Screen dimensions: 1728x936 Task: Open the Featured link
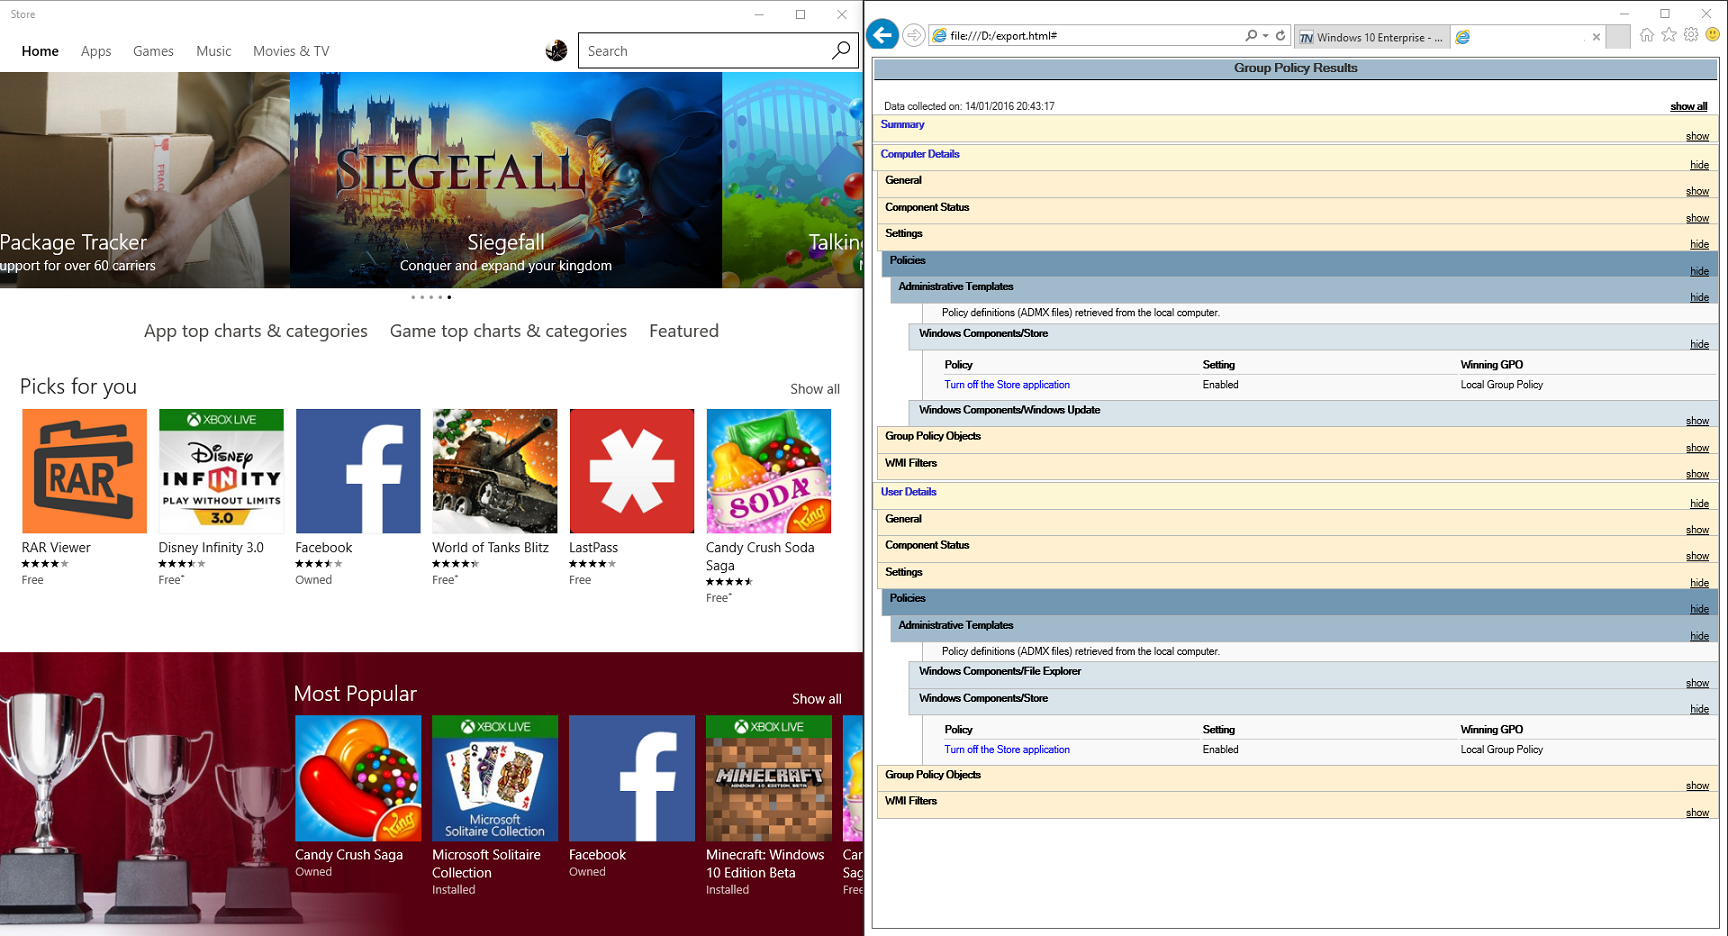pyautogui.click(x=684, y=331)
